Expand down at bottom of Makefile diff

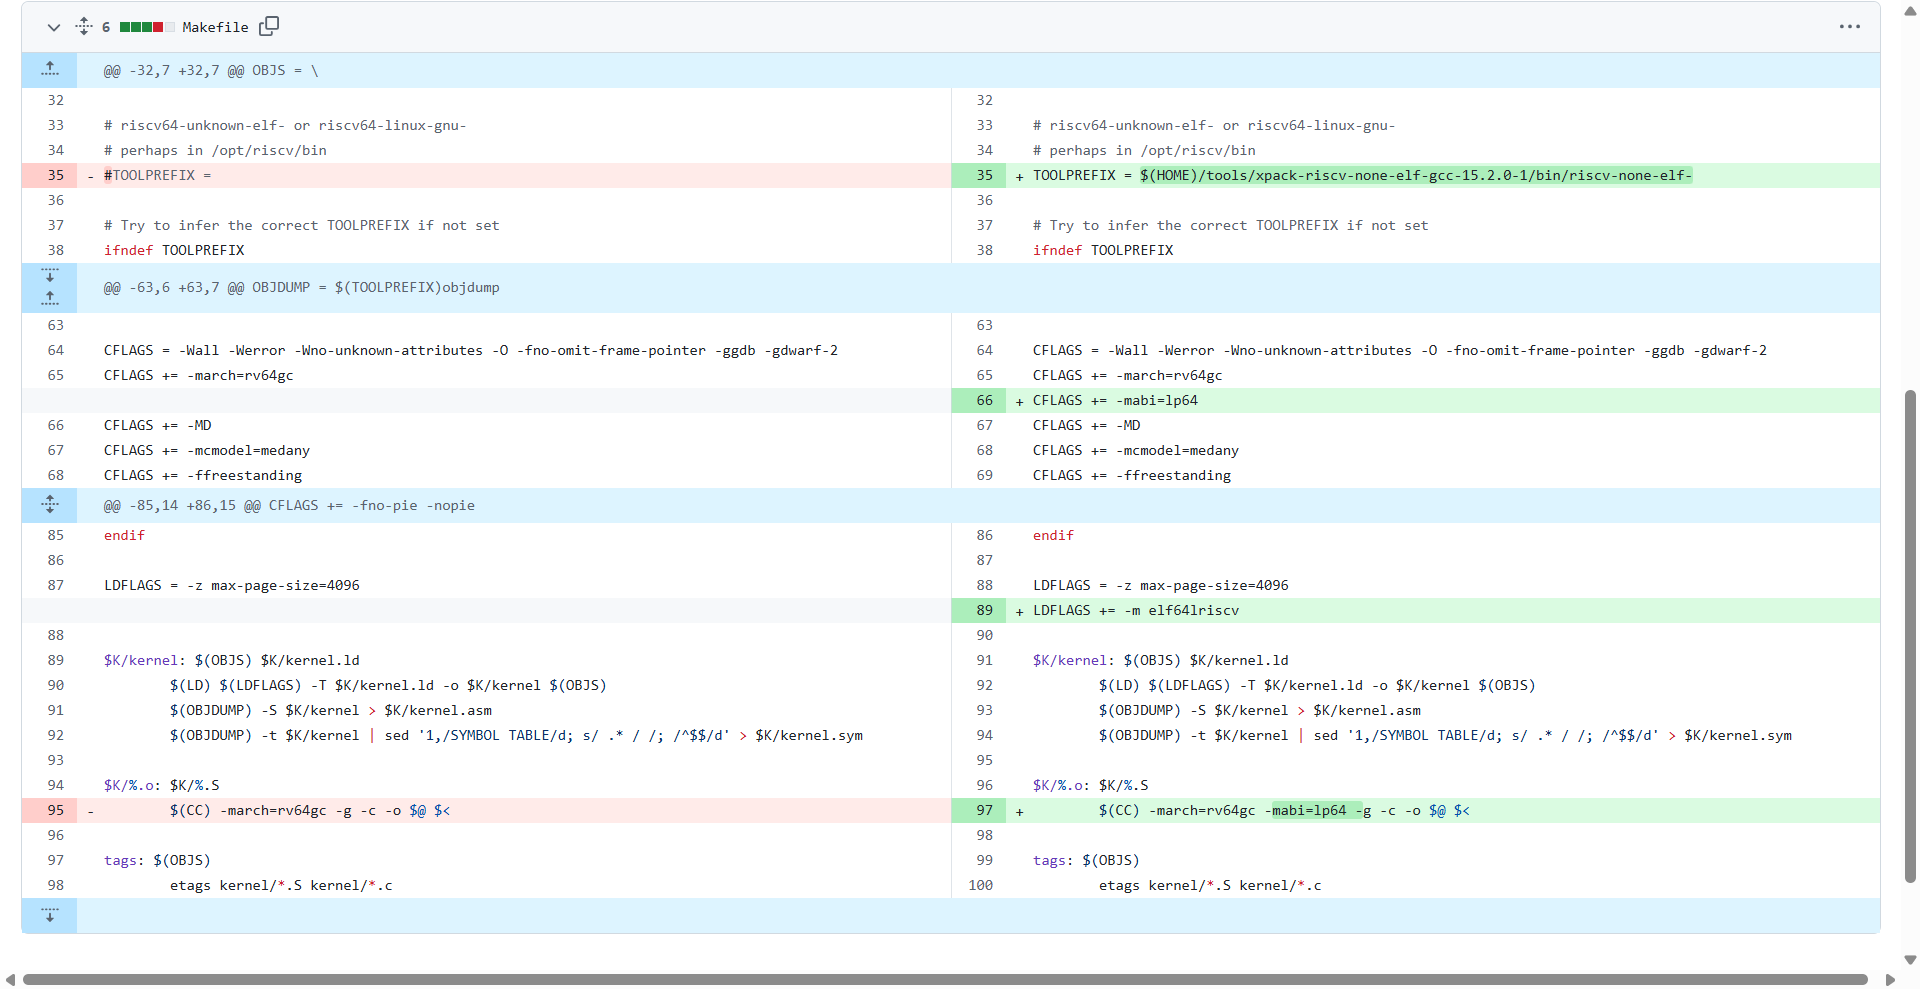pos(50,915)
